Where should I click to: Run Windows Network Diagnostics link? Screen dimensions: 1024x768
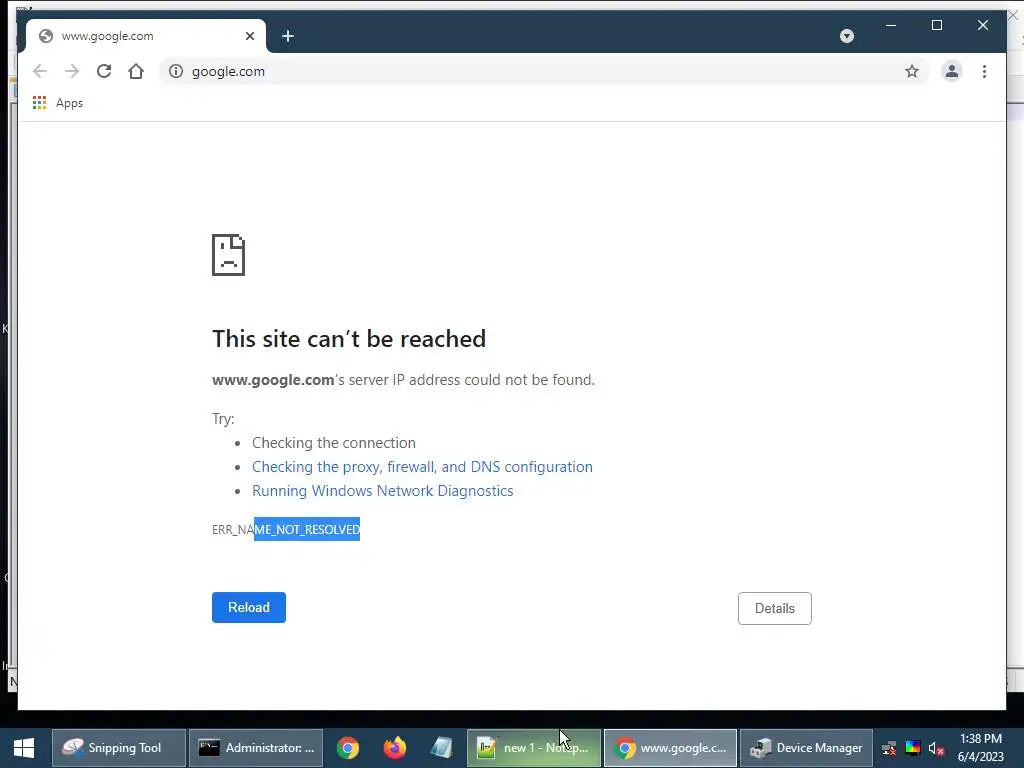click(383, 491)
